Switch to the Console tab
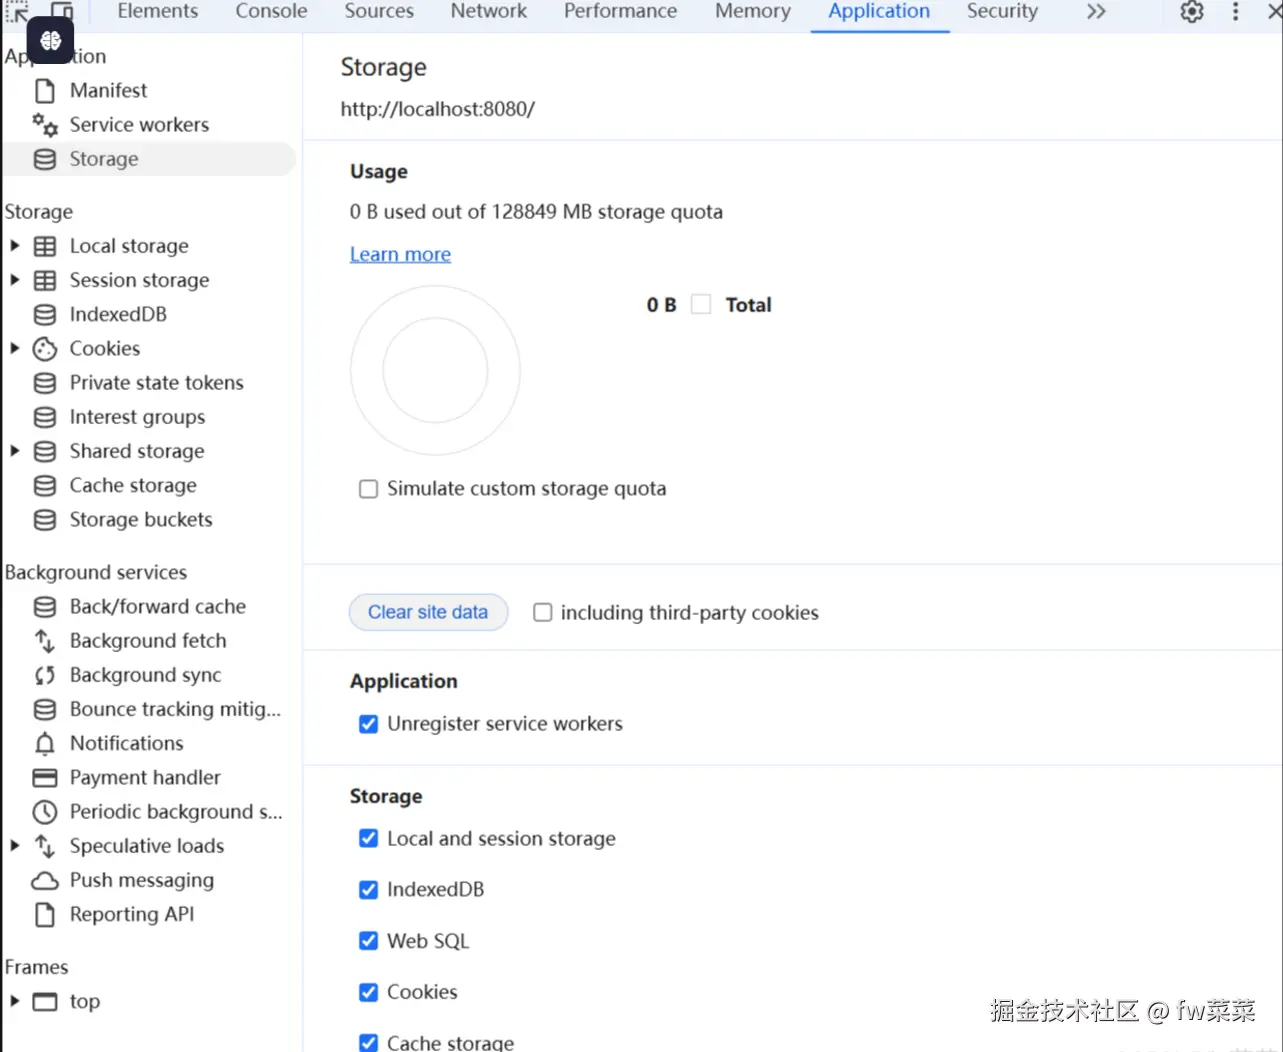This screenshot has height=1052, width=1283. [x=271, y=12]
